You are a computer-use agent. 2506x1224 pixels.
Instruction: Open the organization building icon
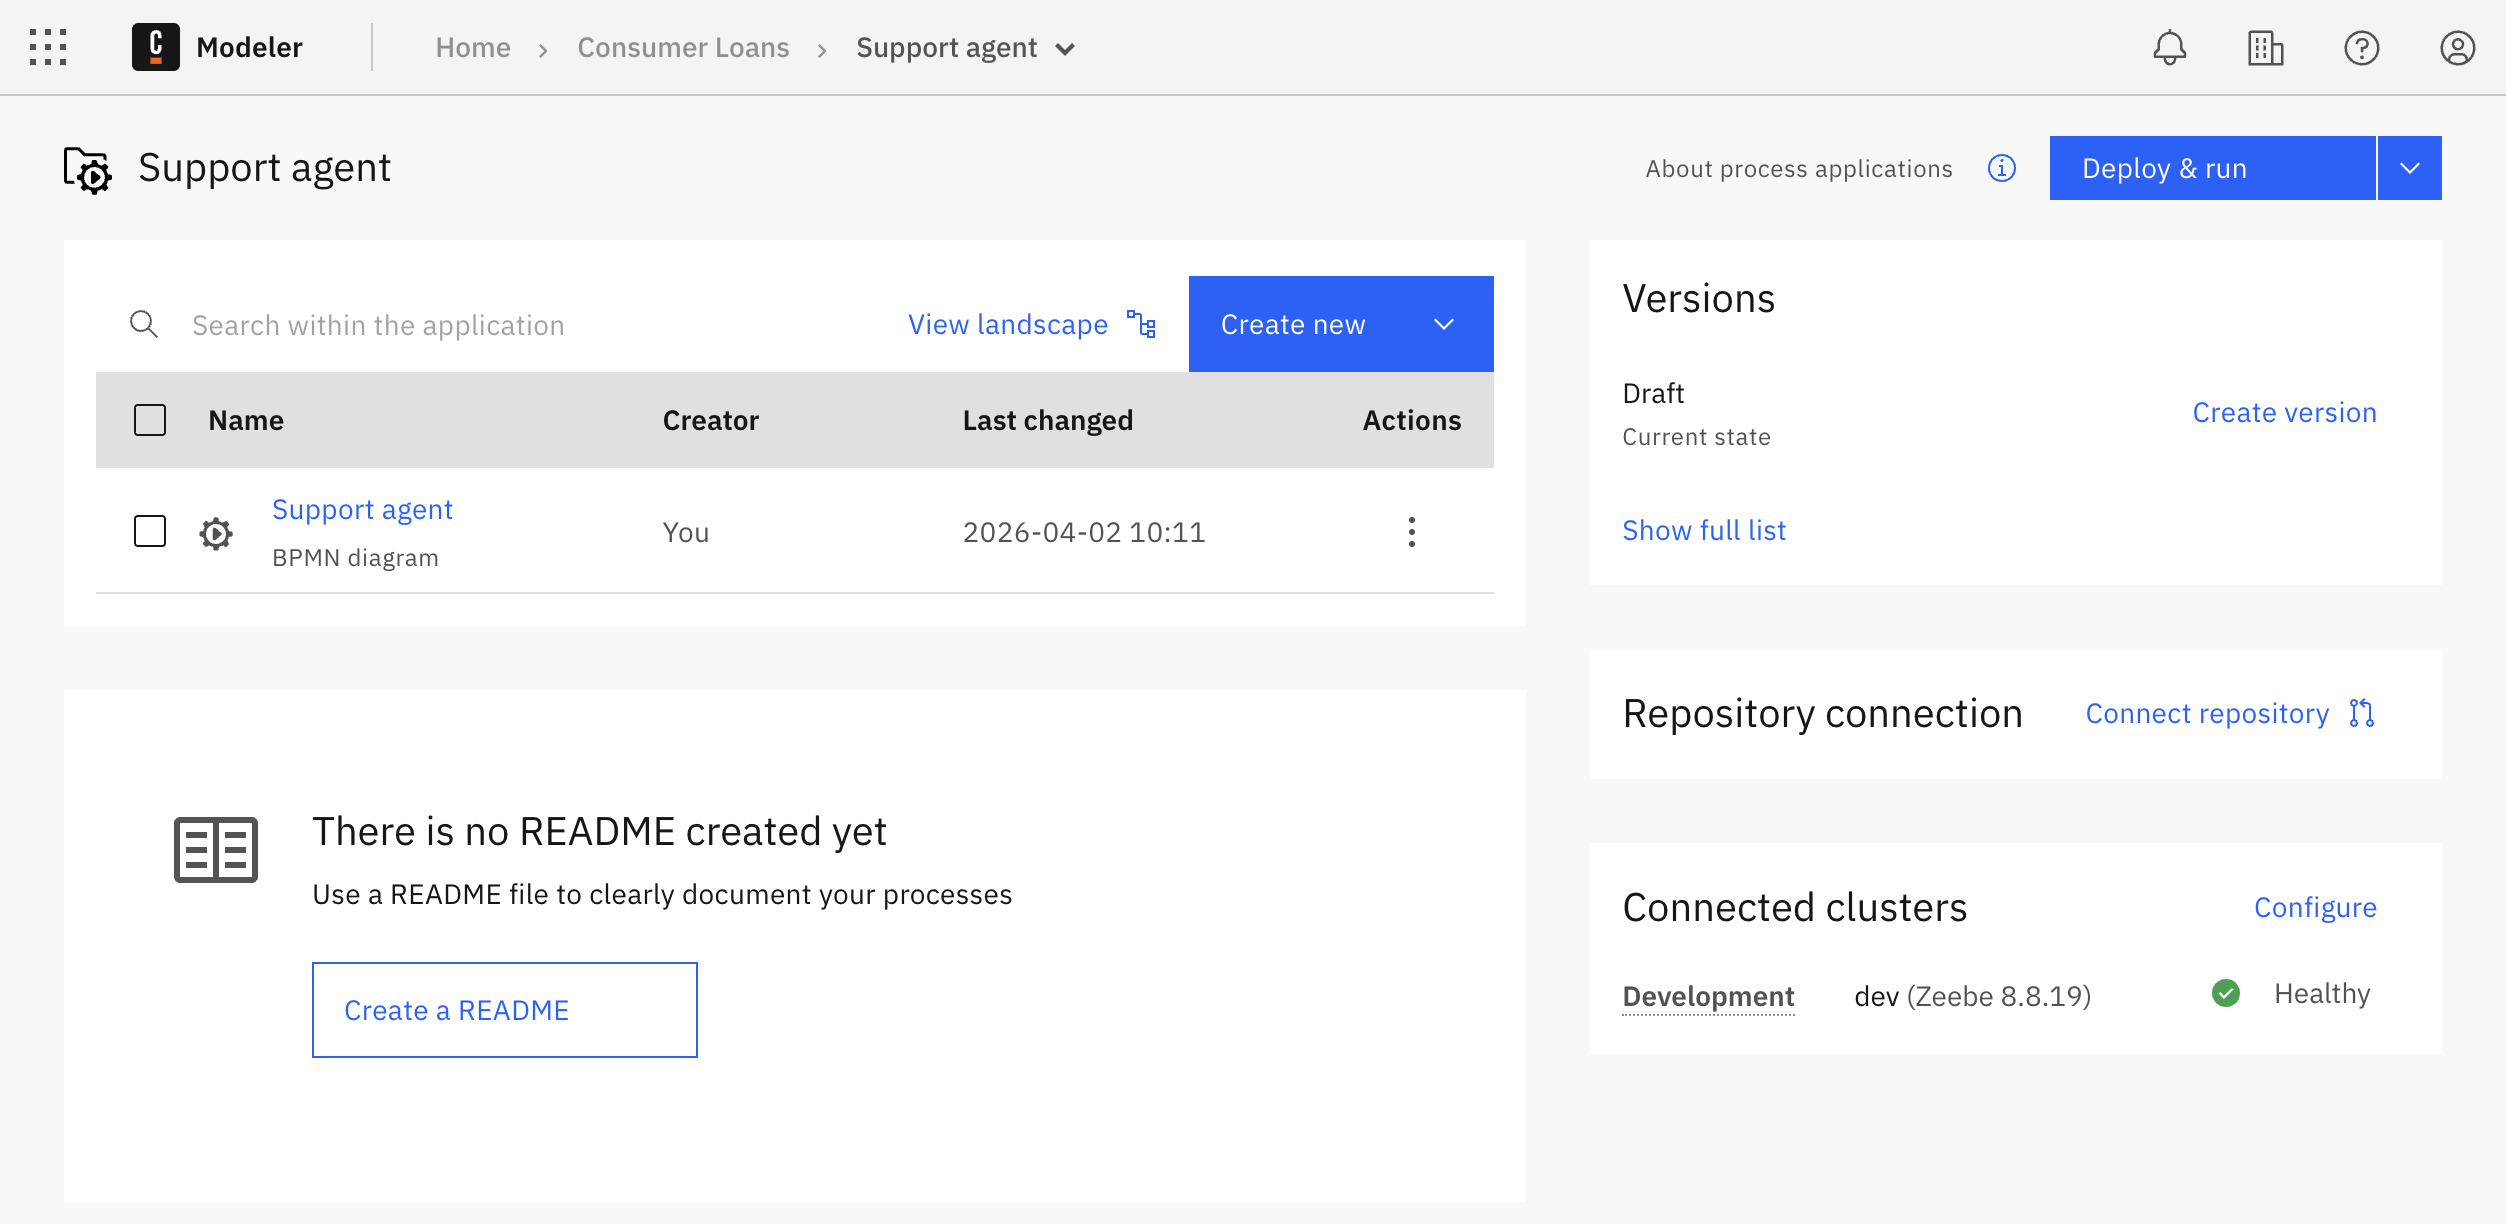click(x=2265, y=48)
